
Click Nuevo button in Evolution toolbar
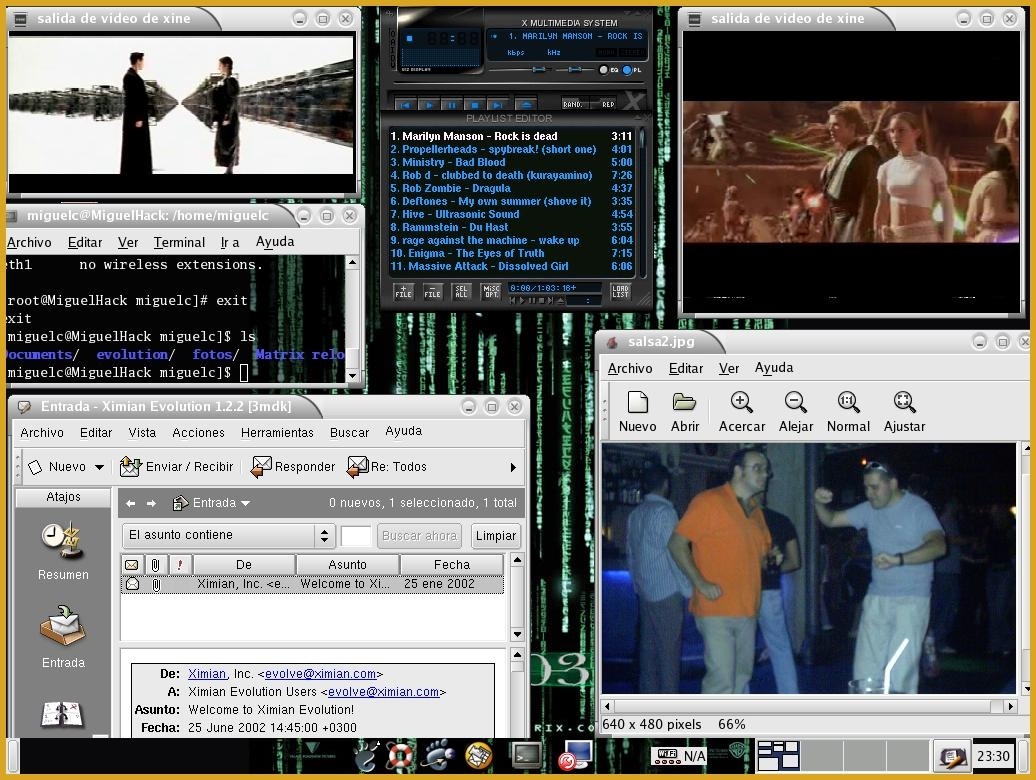point(57,467)
